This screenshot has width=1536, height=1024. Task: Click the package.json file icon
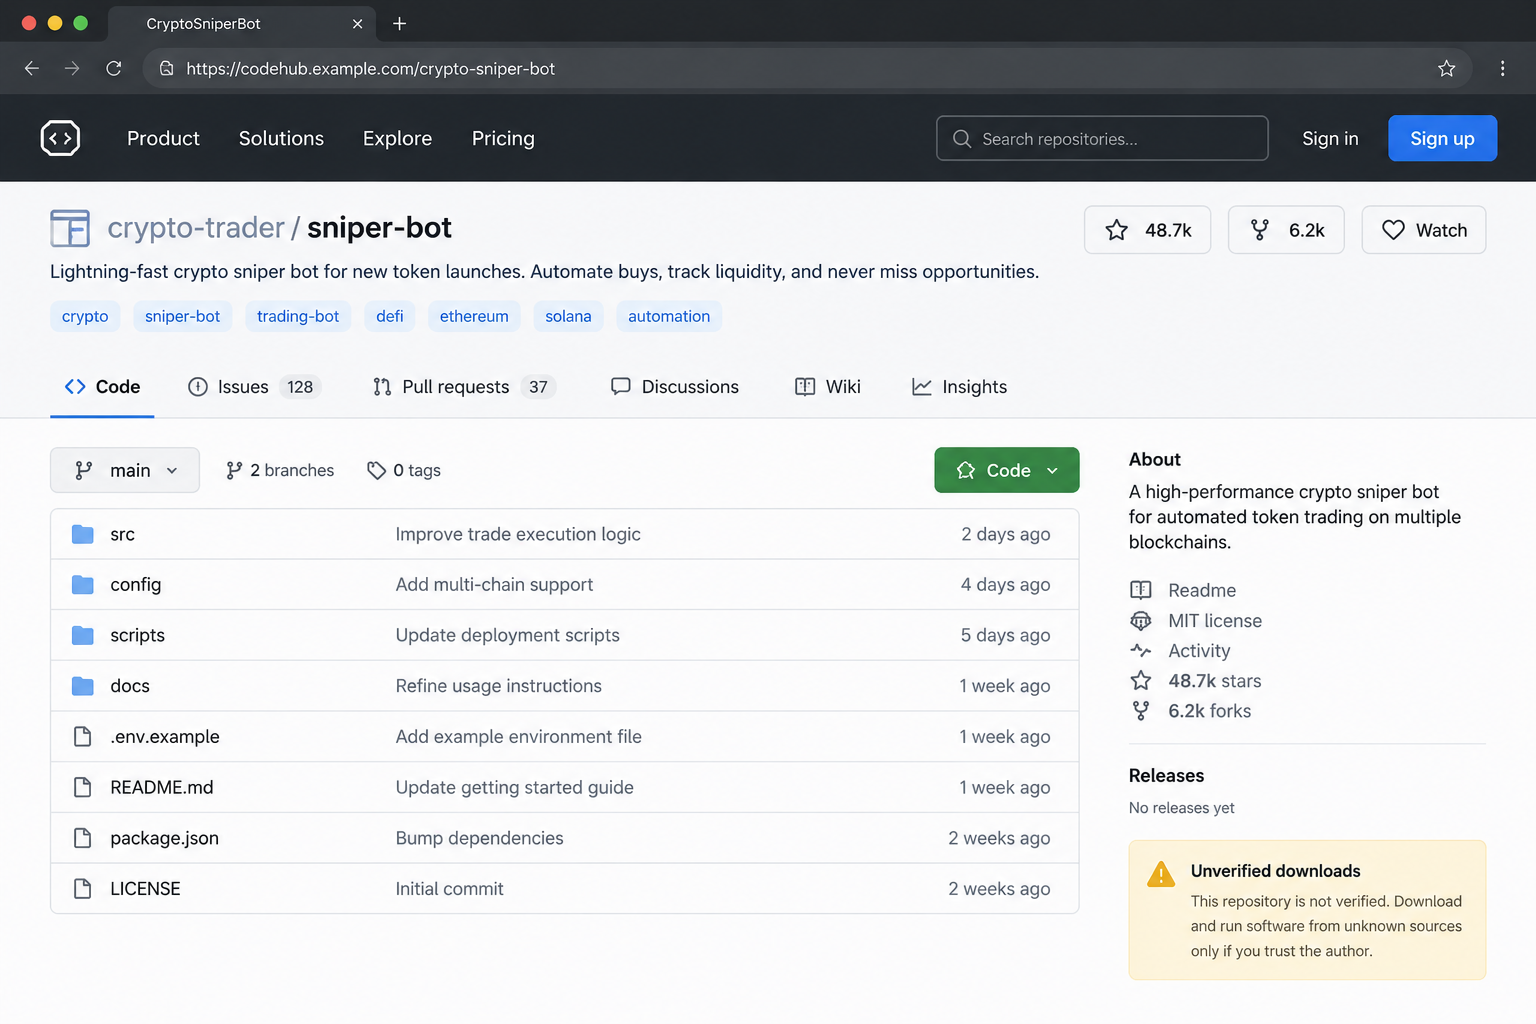click(x=83, y=838)
